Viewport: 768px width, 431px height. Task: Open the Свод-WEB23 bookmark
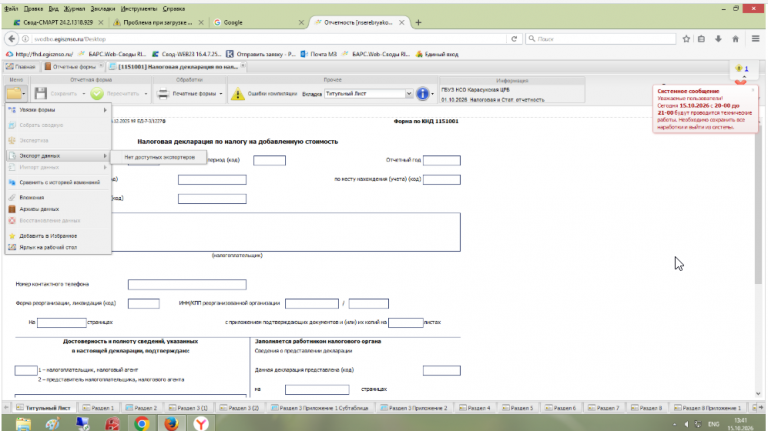187,54
